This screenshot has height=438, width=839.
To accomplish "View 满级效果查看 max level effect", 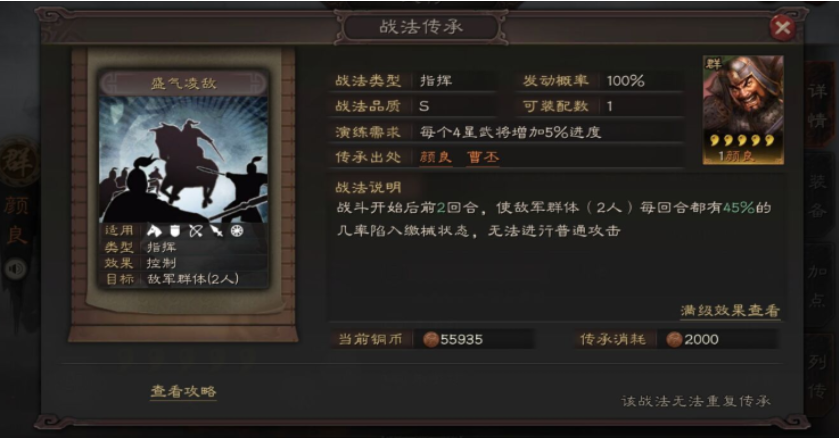I will 730,311.
